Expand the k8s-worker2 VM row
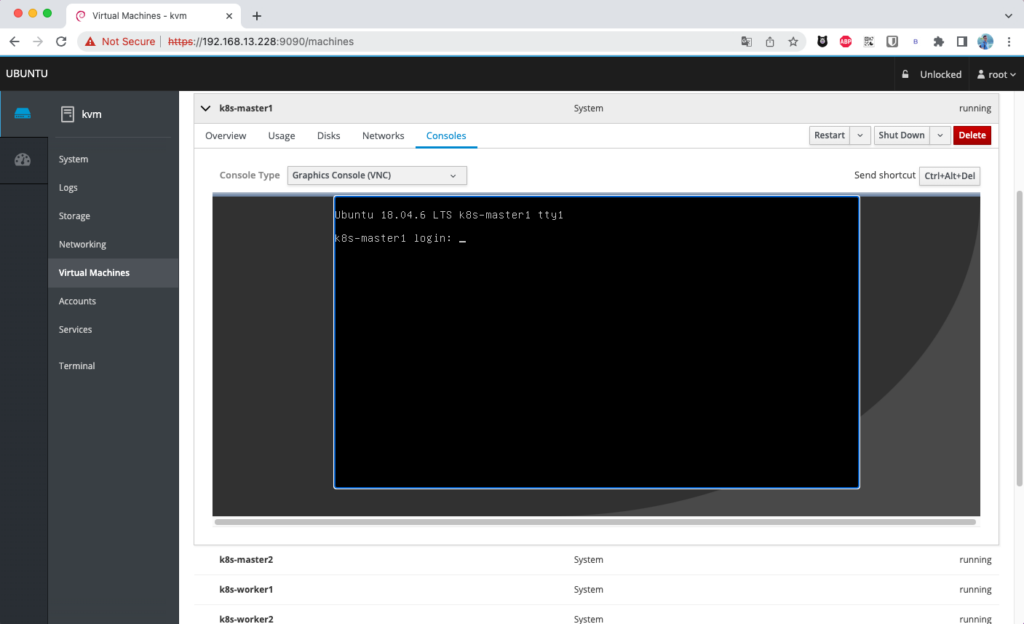The height and width of the screenshot is (624, 1024). [596, 617]
